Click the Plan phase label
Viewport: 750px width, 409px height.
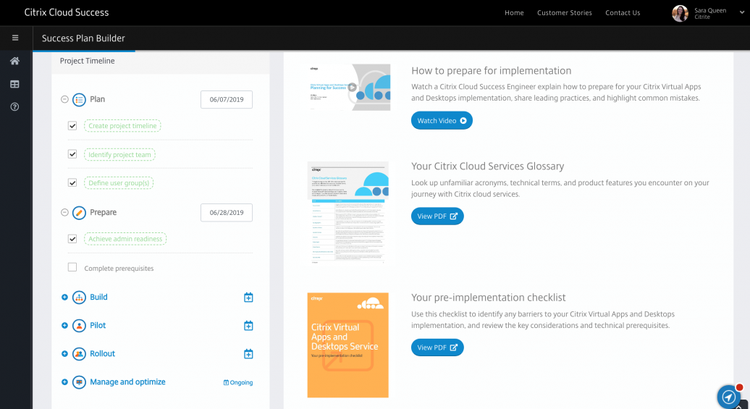pos(98,99)
